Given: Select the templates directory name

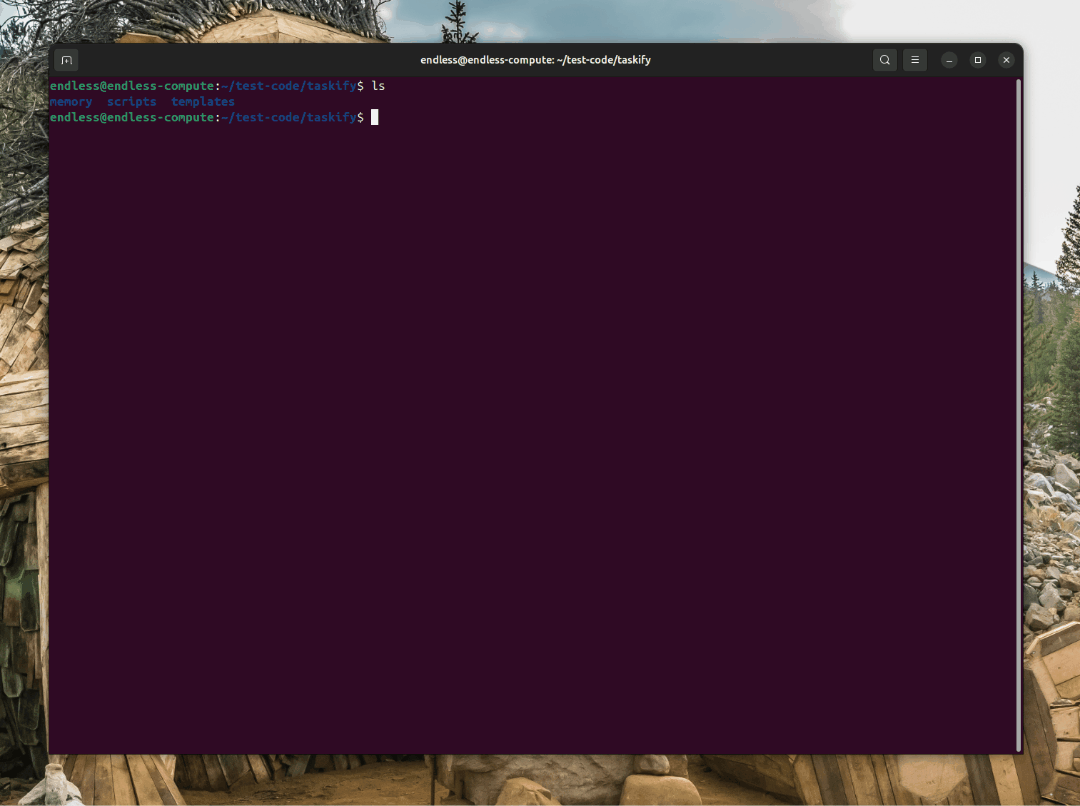Looking at the screenshot, I should point(203,101).
